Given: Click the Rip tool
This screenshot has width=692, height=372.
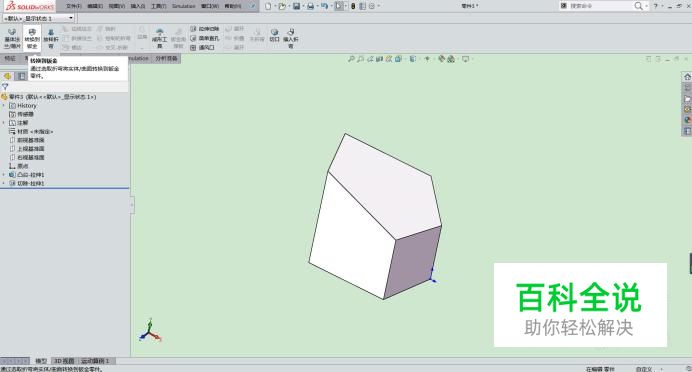Looking at the screenshot, I should coord(275,35).
